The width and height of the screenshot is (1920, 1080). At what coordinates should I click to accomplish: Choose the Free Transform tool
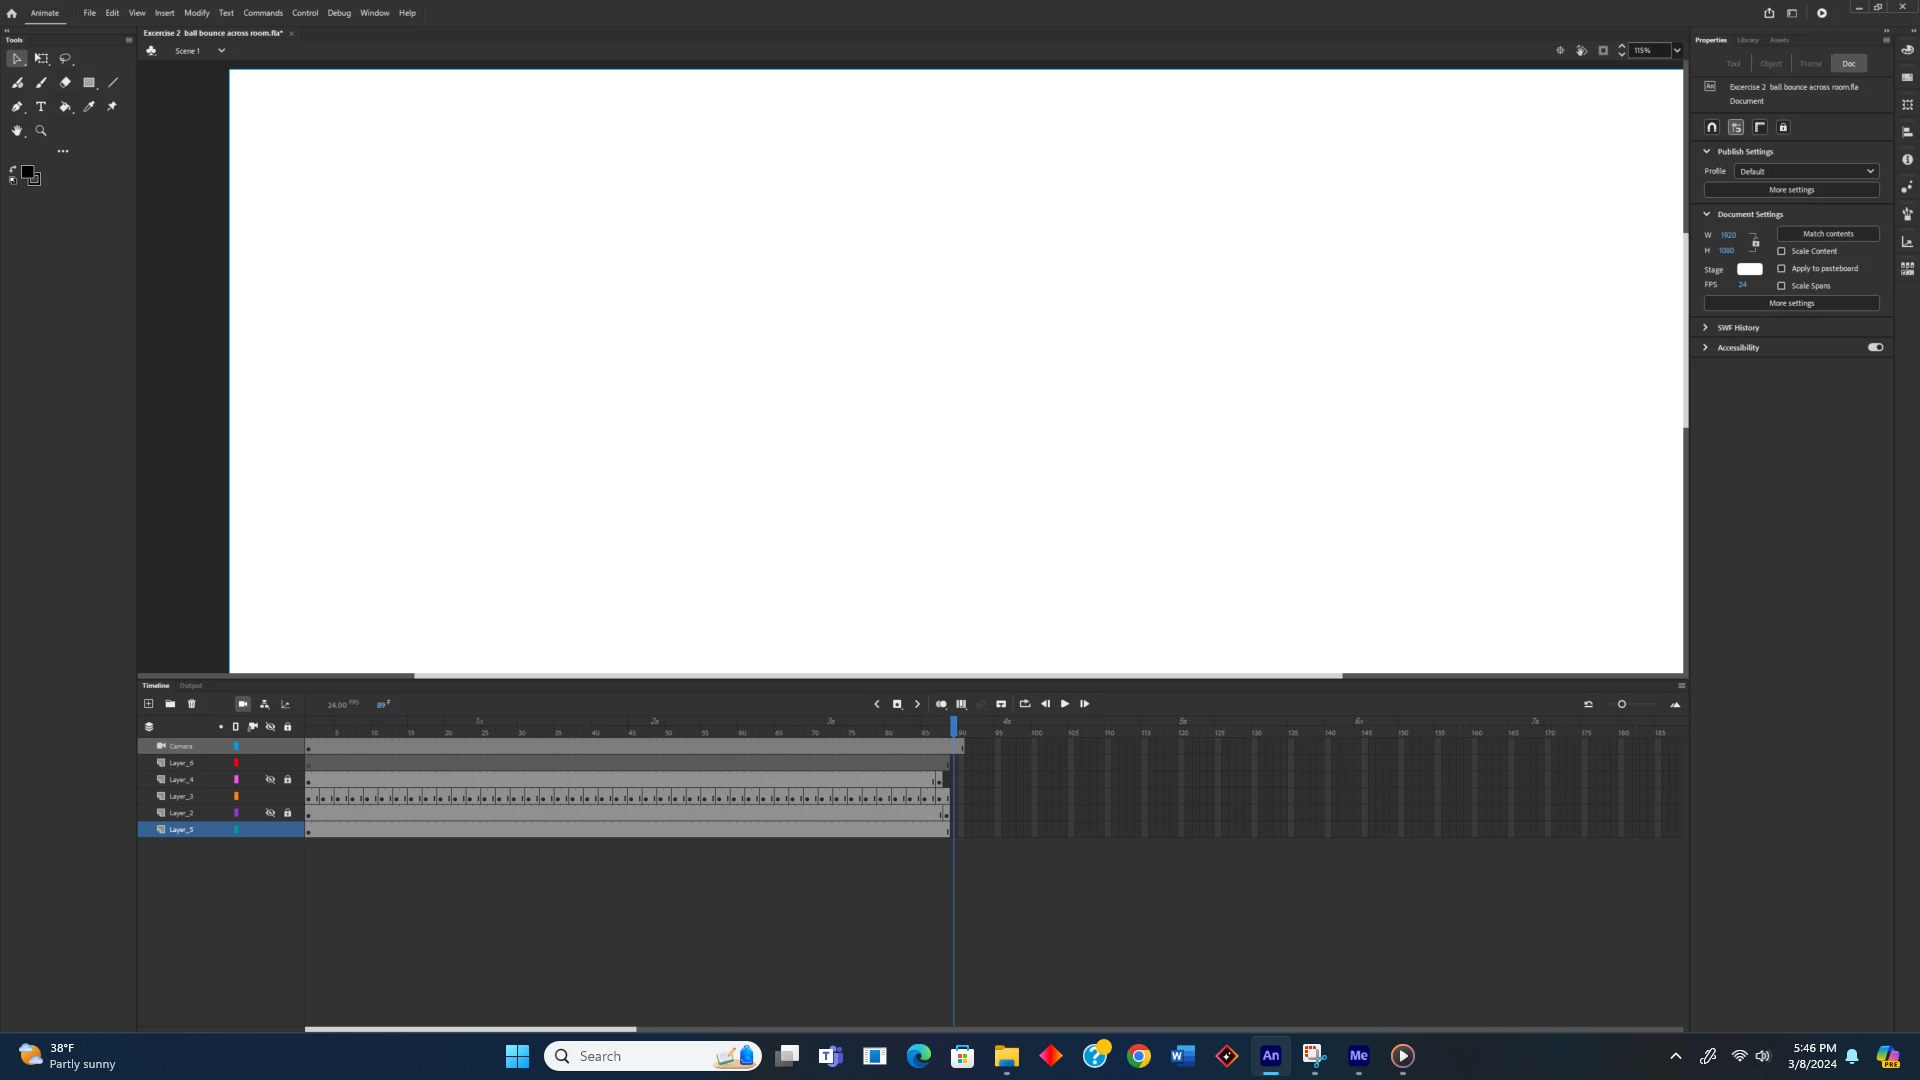[x=41, y=59]
